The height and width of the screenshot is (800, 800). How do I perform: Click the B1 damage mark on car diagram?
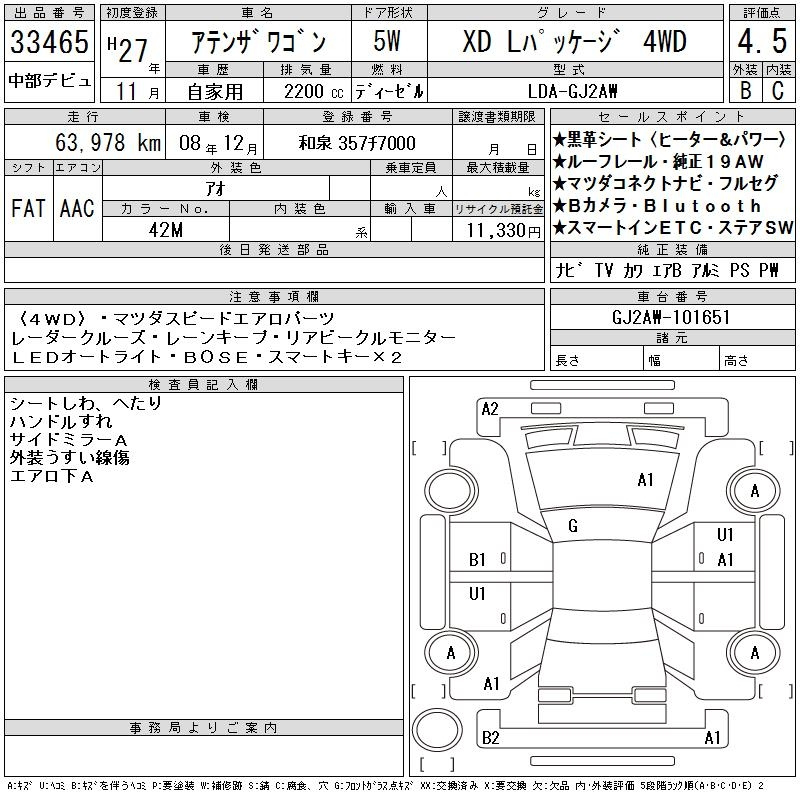(x=477, y=560)
